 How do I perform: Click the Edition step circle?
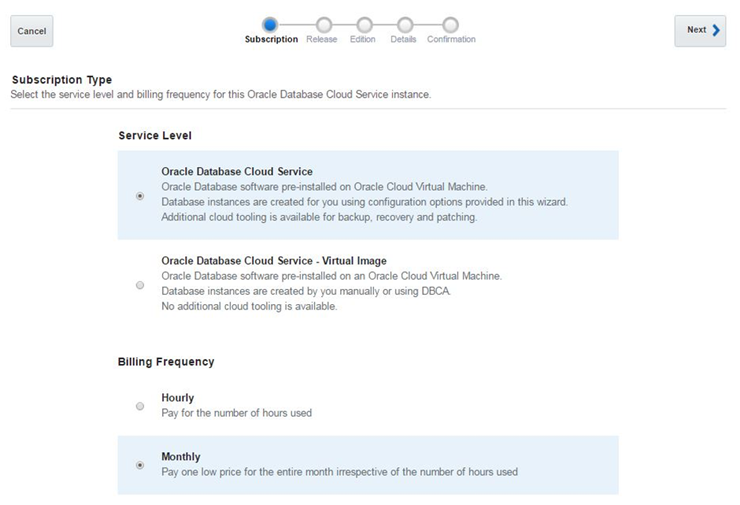click(x=363, y=24)
